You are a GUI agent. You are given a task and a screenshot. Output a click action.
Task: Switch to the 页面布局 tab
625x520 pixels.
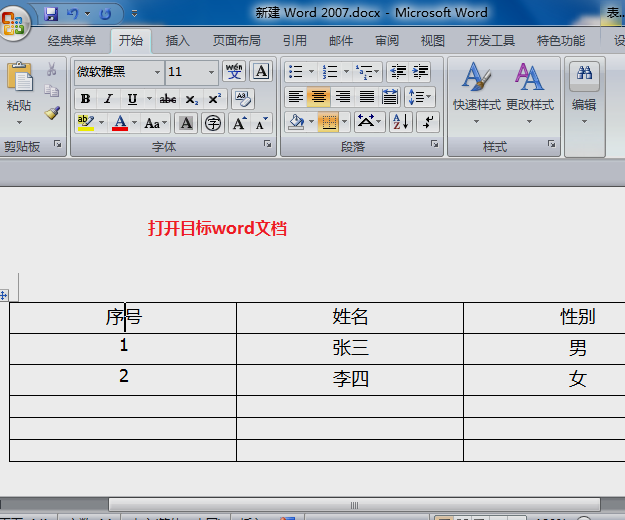236,40
